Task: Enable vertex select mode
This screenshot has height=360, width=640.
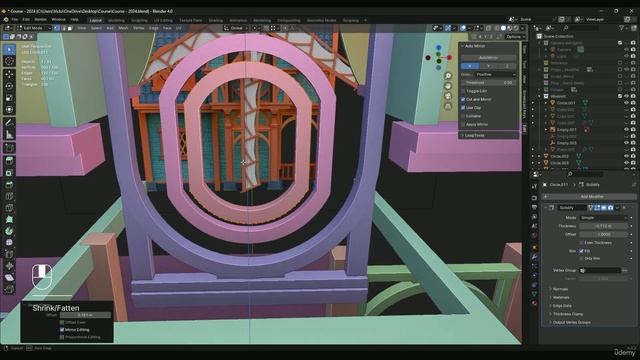Action: click(57, 28)
